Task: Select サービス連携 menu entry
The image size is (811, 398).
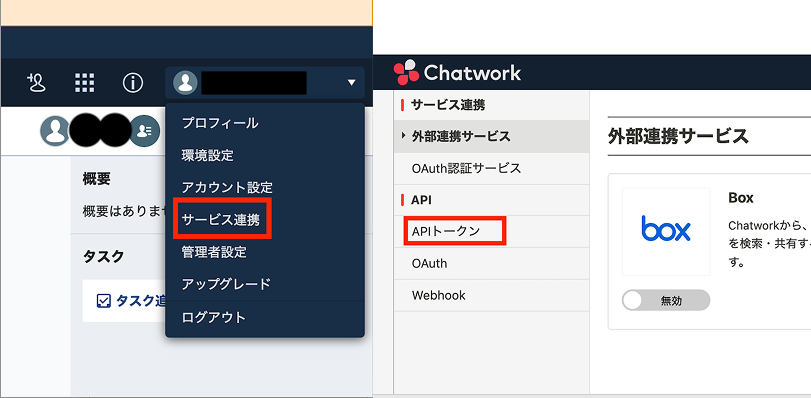Action: (221, 220)
